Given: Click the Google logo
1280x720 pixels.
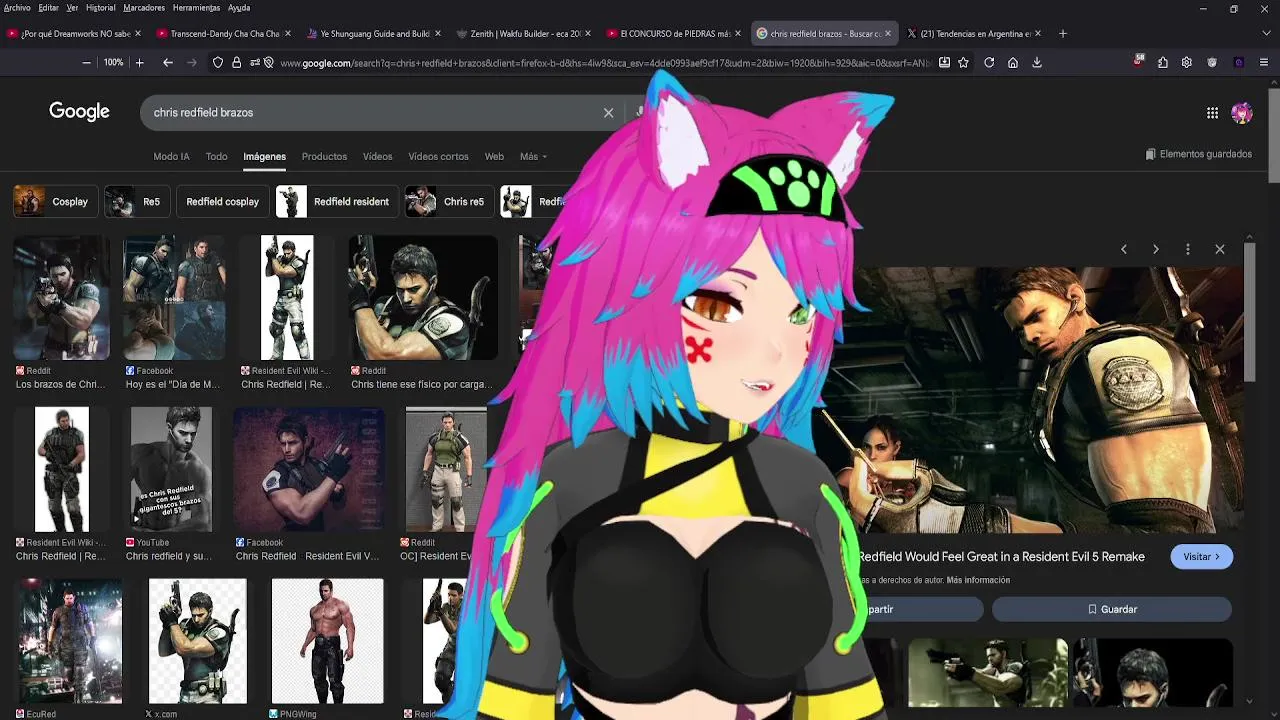Looking at the screenshot, I should coord(79,112).
